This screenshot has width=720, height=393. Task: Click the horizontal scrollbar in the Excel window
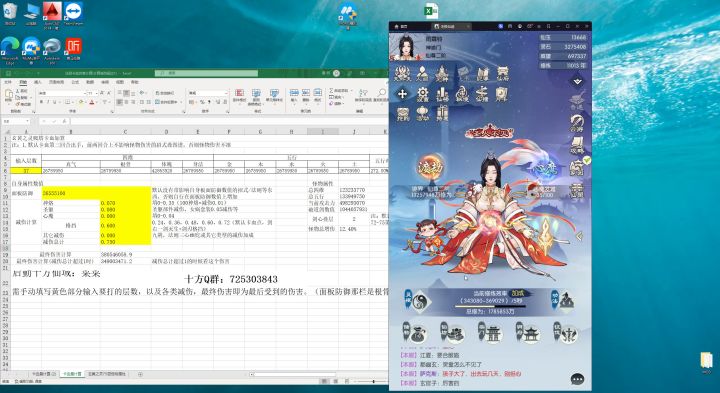tap(294, 374)
